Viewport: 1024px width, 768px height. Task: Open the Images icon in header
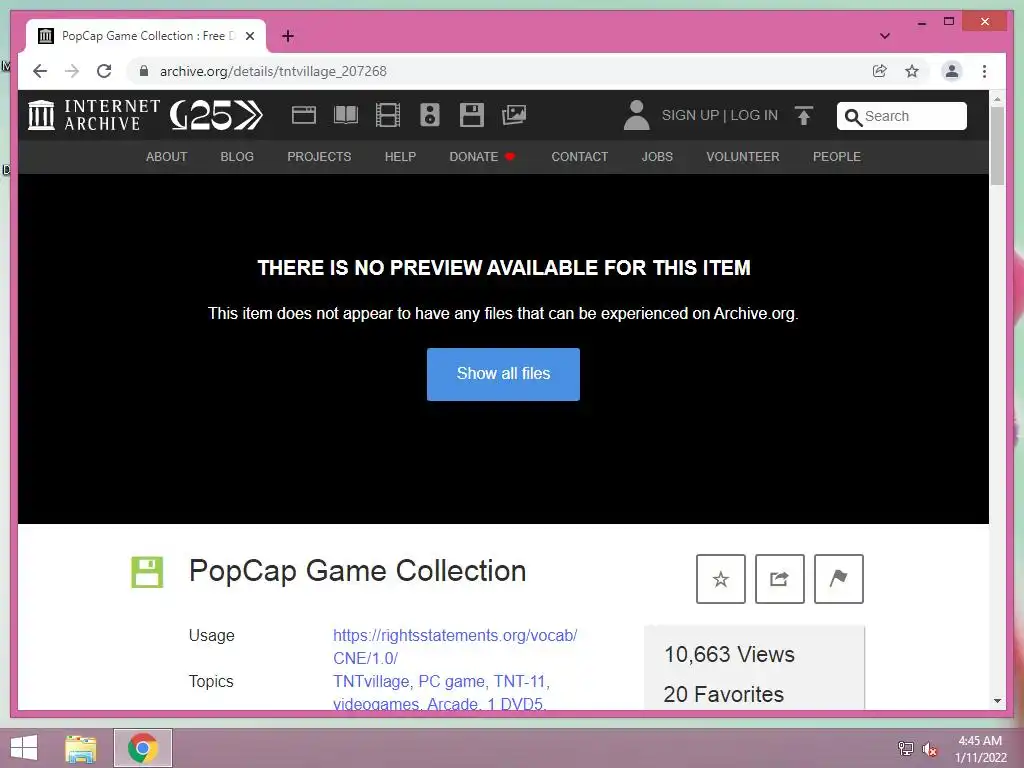(x=513, y=115)
